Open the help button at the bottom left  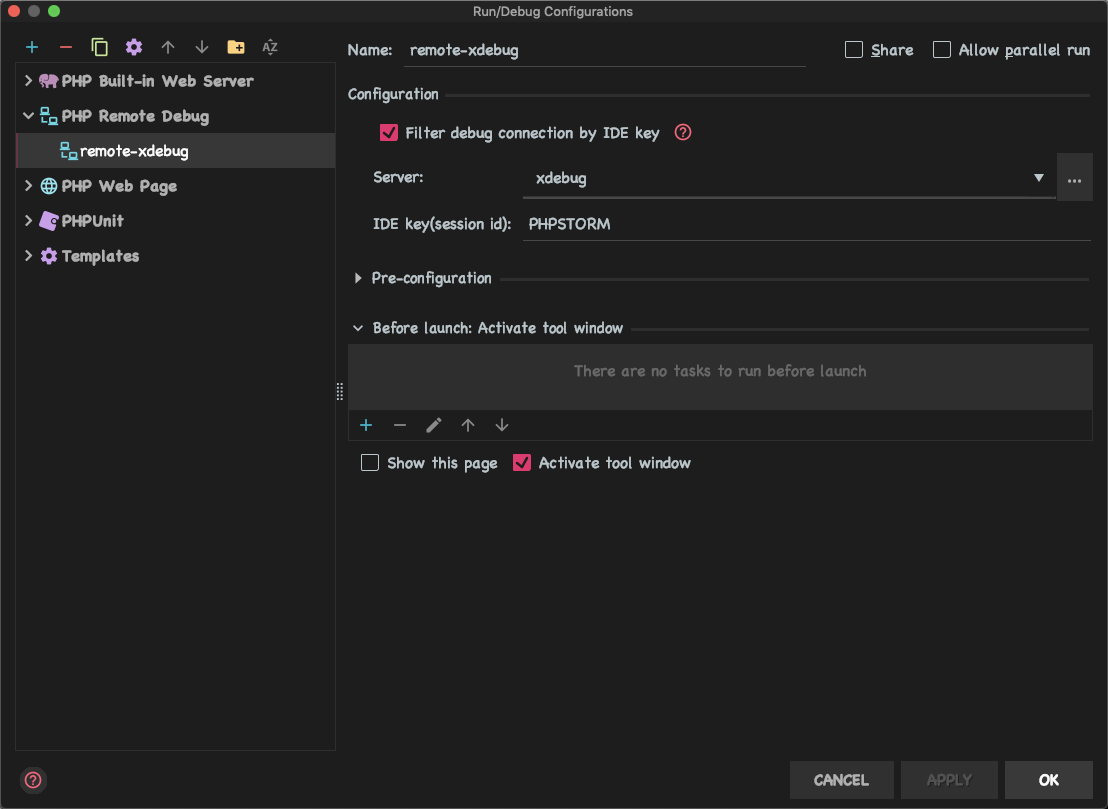32,780
